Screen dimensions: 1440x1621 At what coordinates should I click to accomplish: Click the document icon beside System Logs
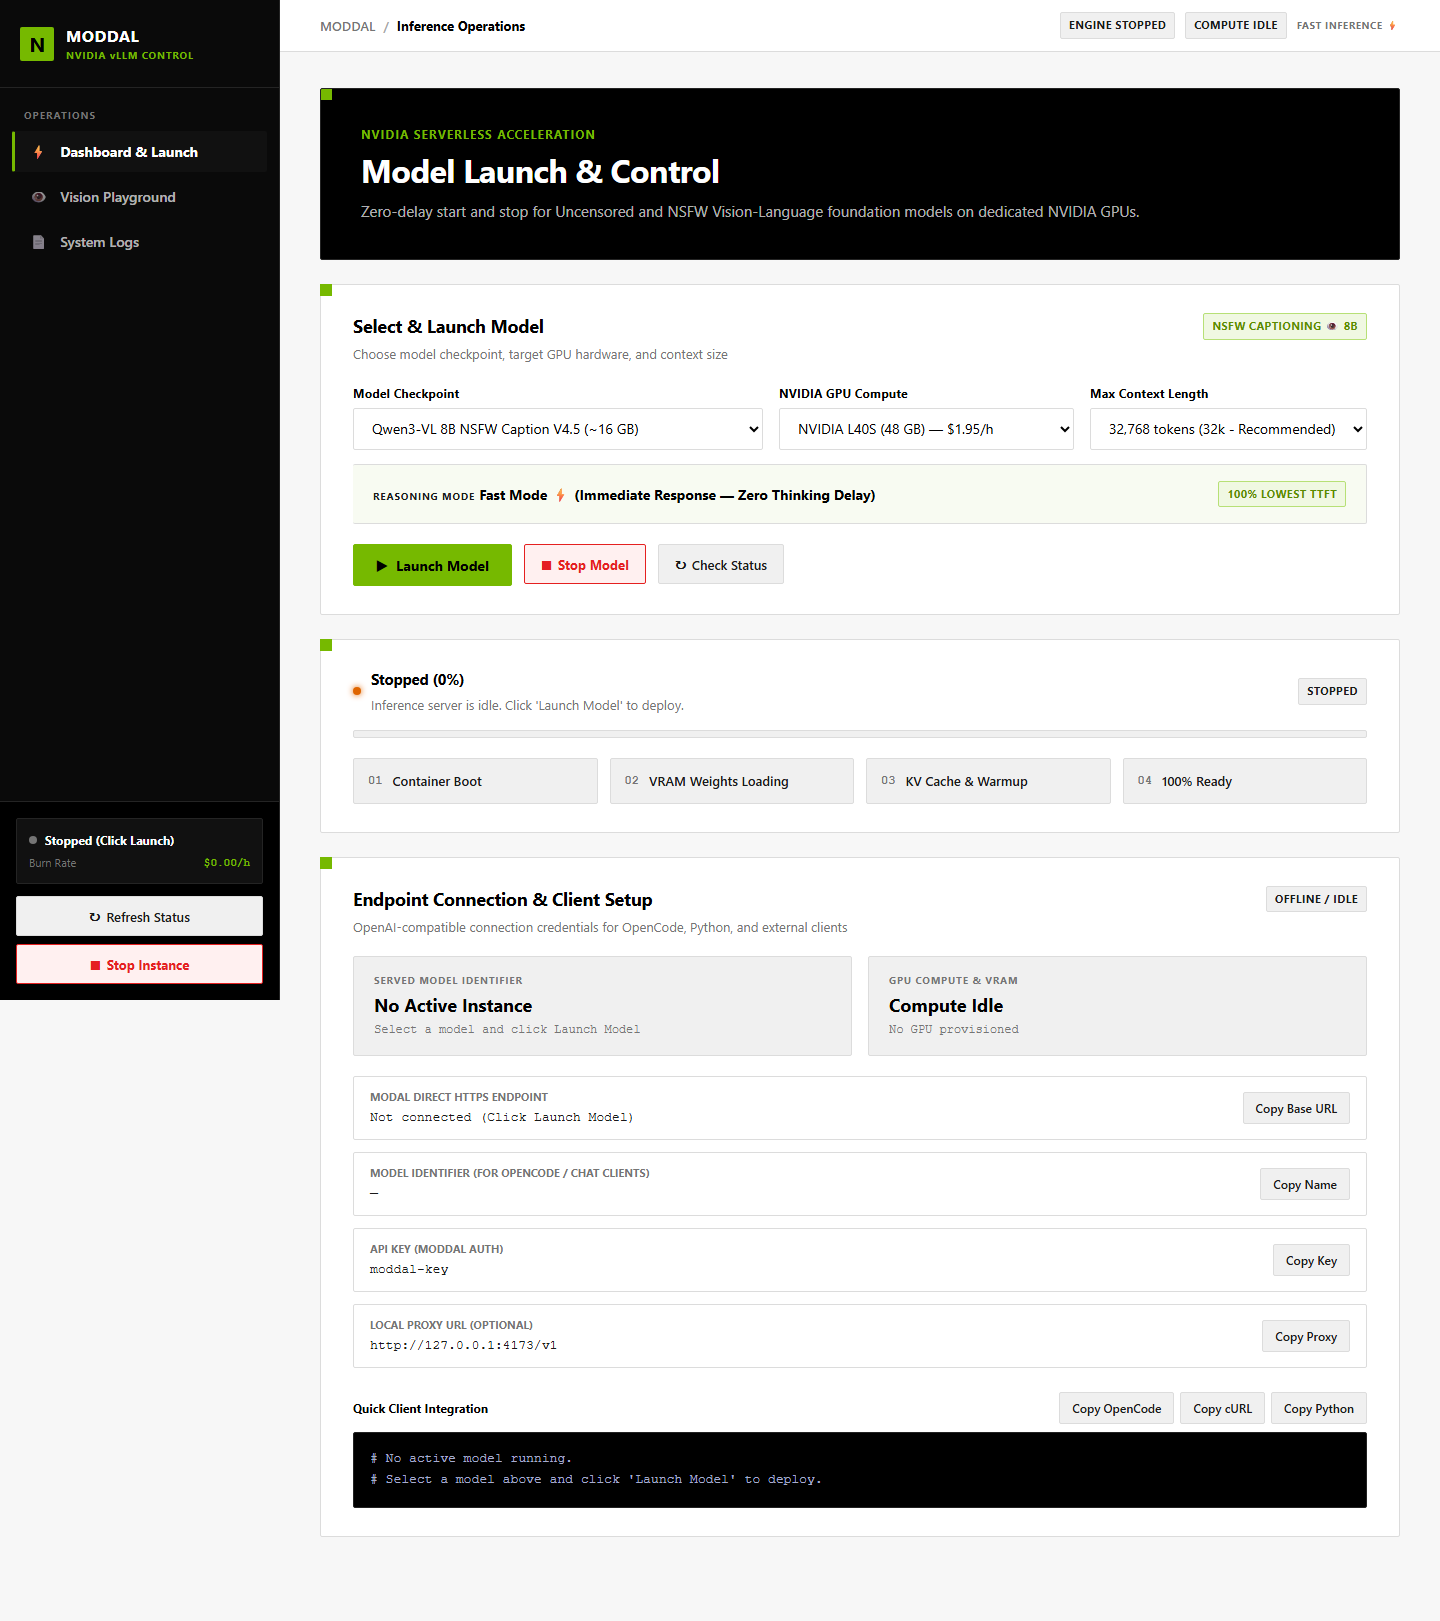click(38, 242)
